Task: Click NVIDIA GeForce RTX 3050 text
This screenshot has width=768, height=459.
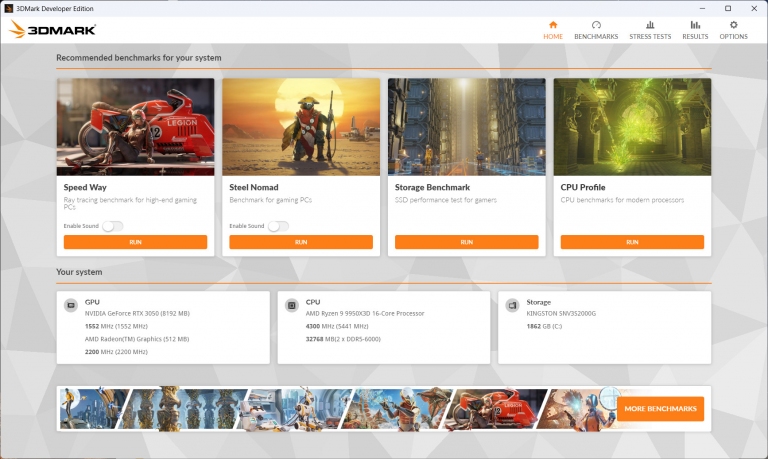Action: click(x=137, y=314)
